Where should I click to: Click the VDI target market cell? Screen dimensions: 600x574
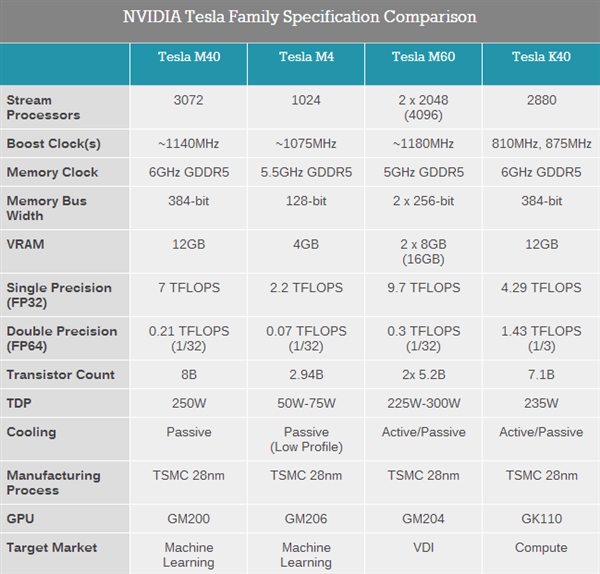423,548
